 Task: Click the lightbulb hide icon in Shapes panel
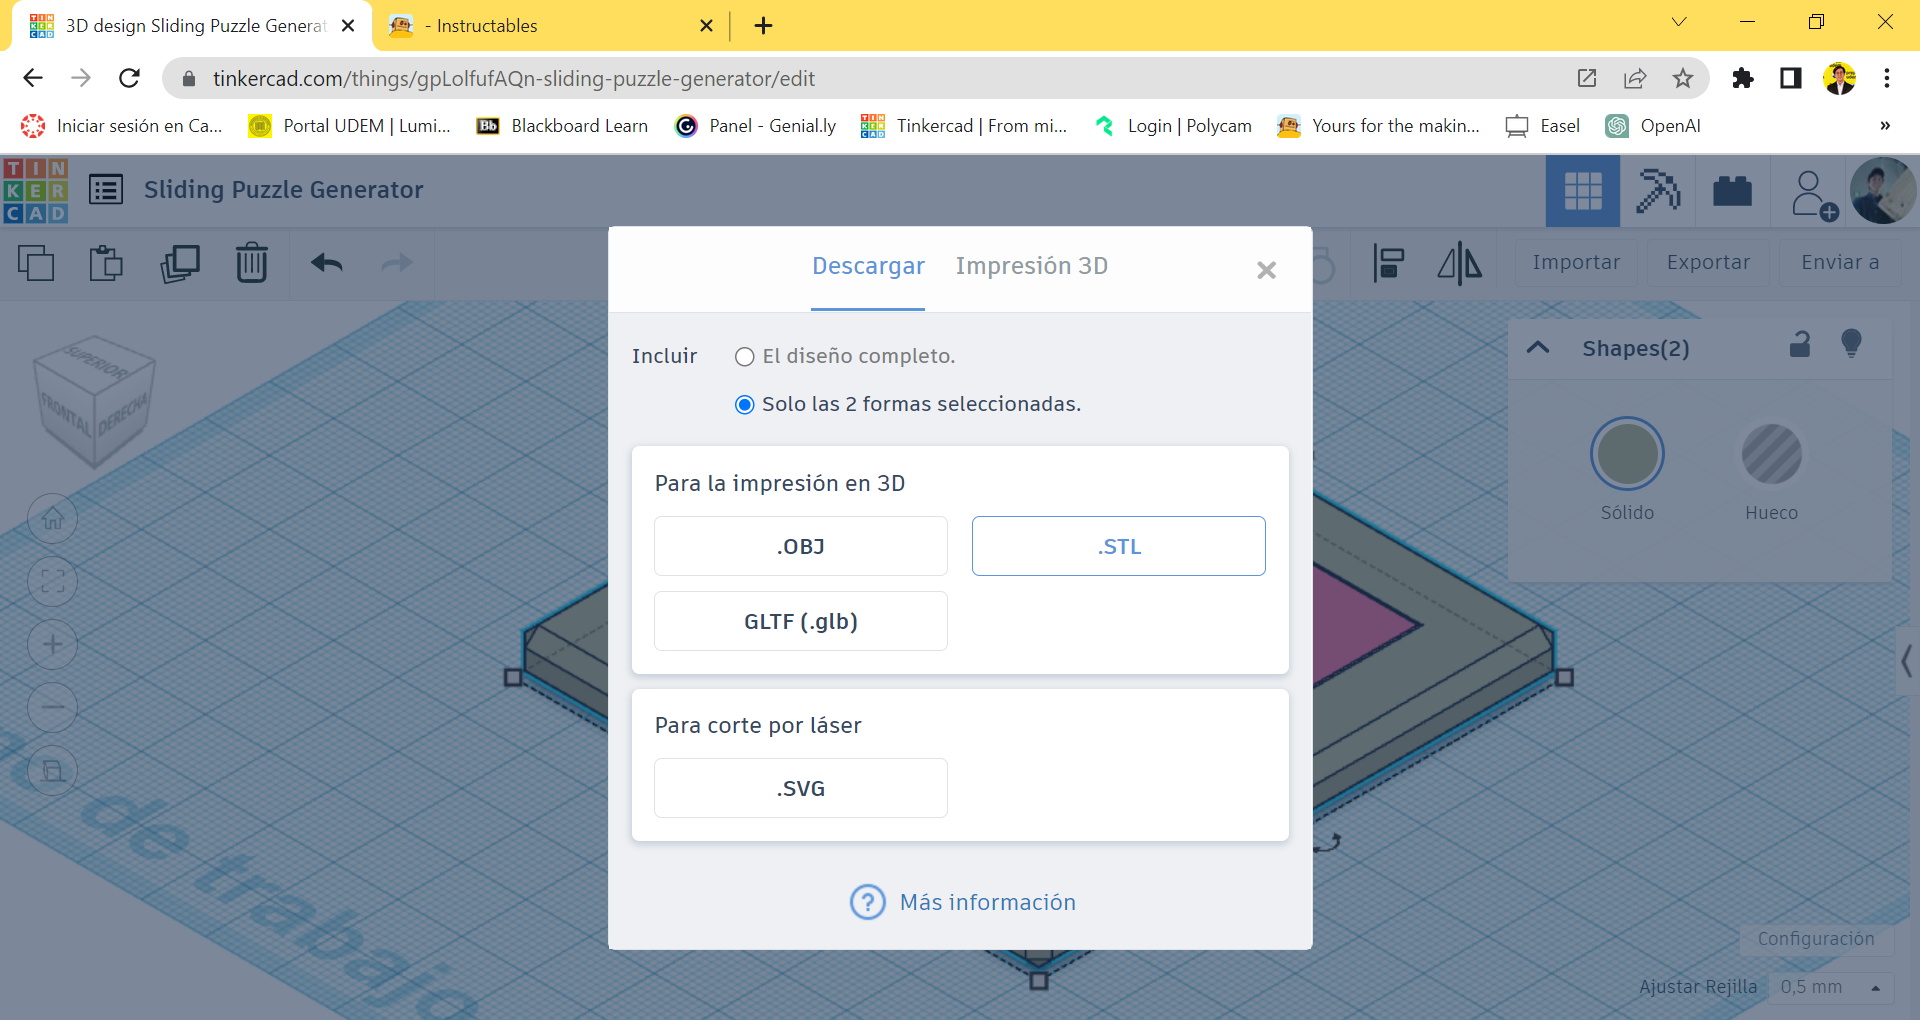1851,344
